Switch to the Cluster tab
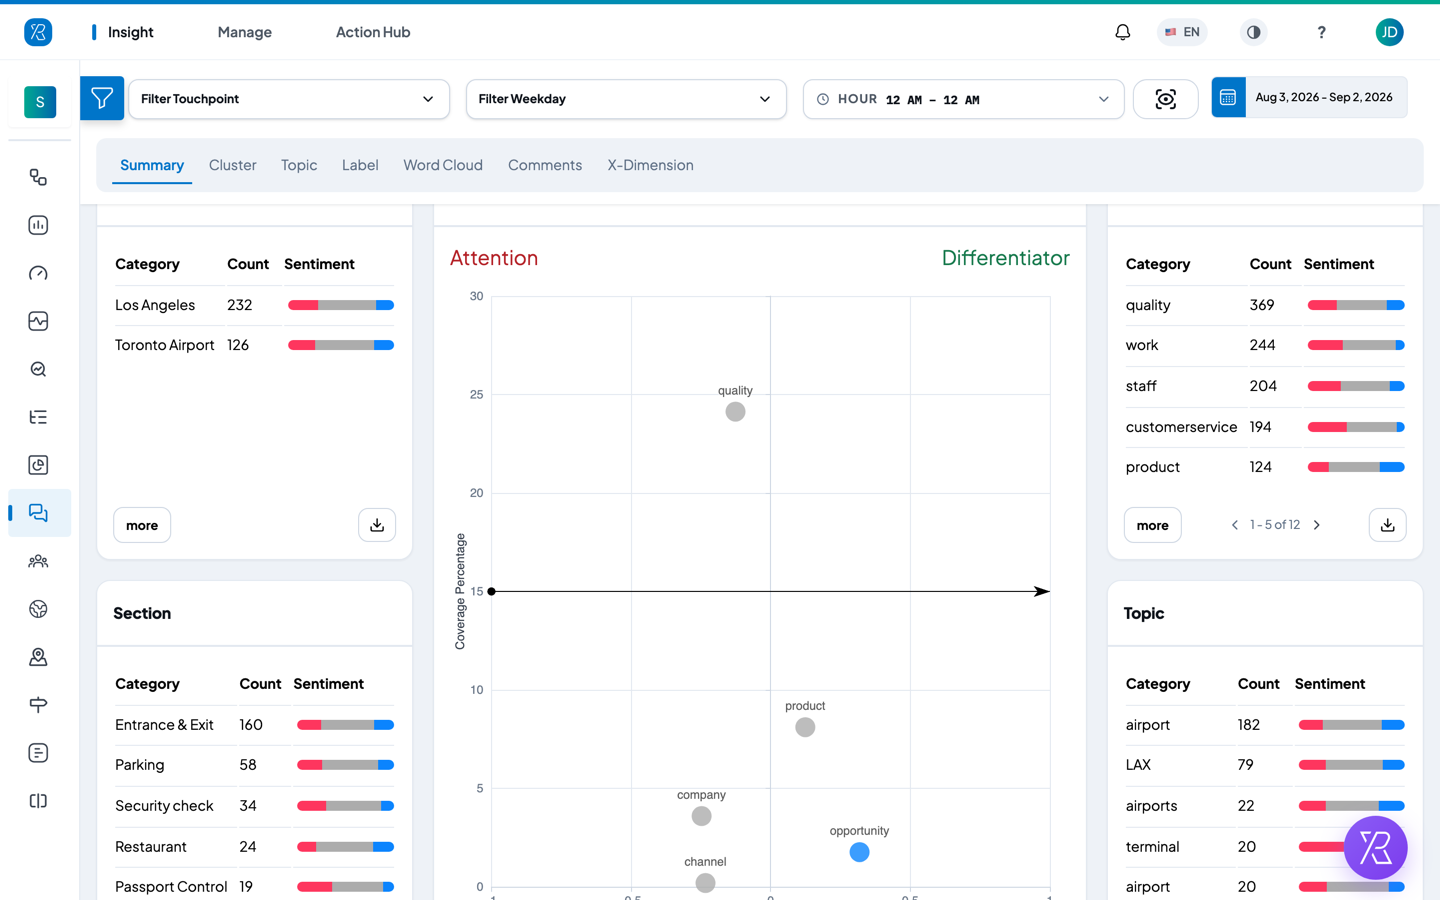This screenshot has width=1440, height=900. click(233, 165)
